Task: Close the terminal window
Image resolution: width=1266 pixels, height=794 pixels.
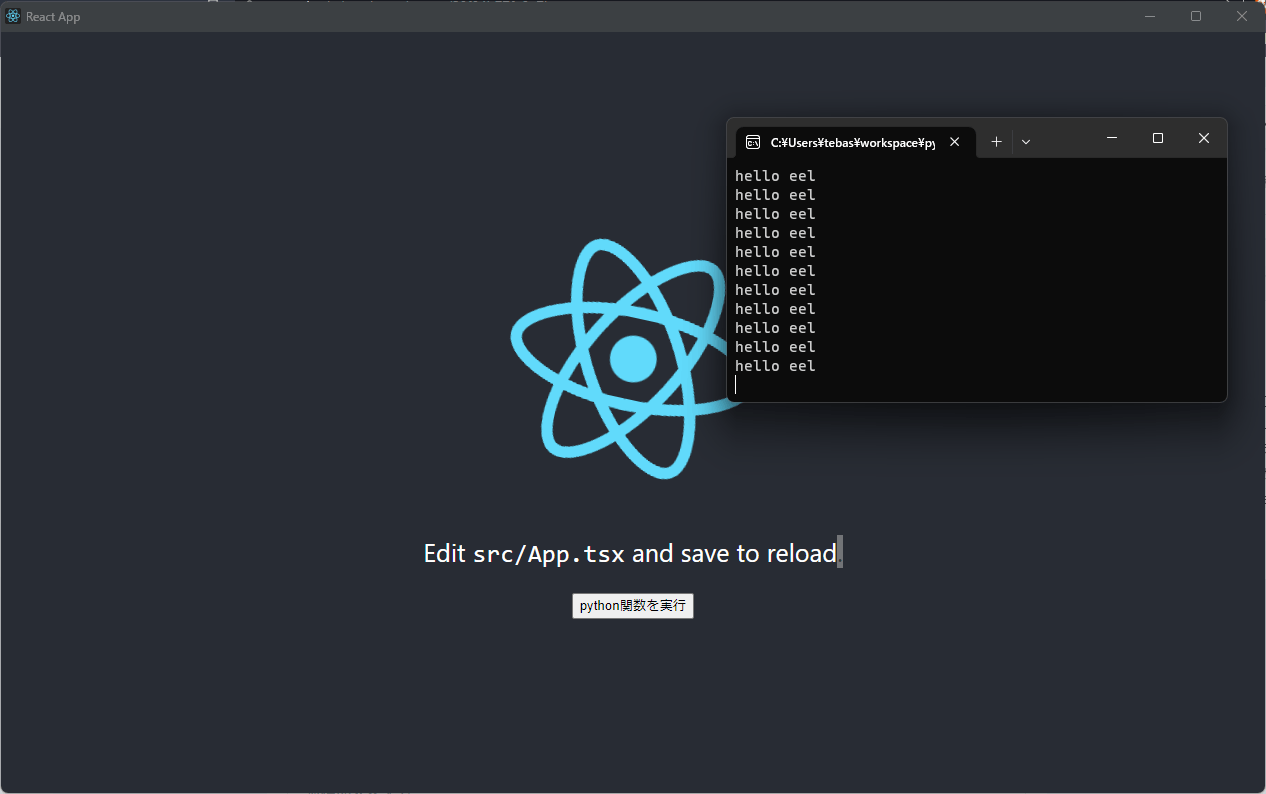Action: (x=1204, y=138)
